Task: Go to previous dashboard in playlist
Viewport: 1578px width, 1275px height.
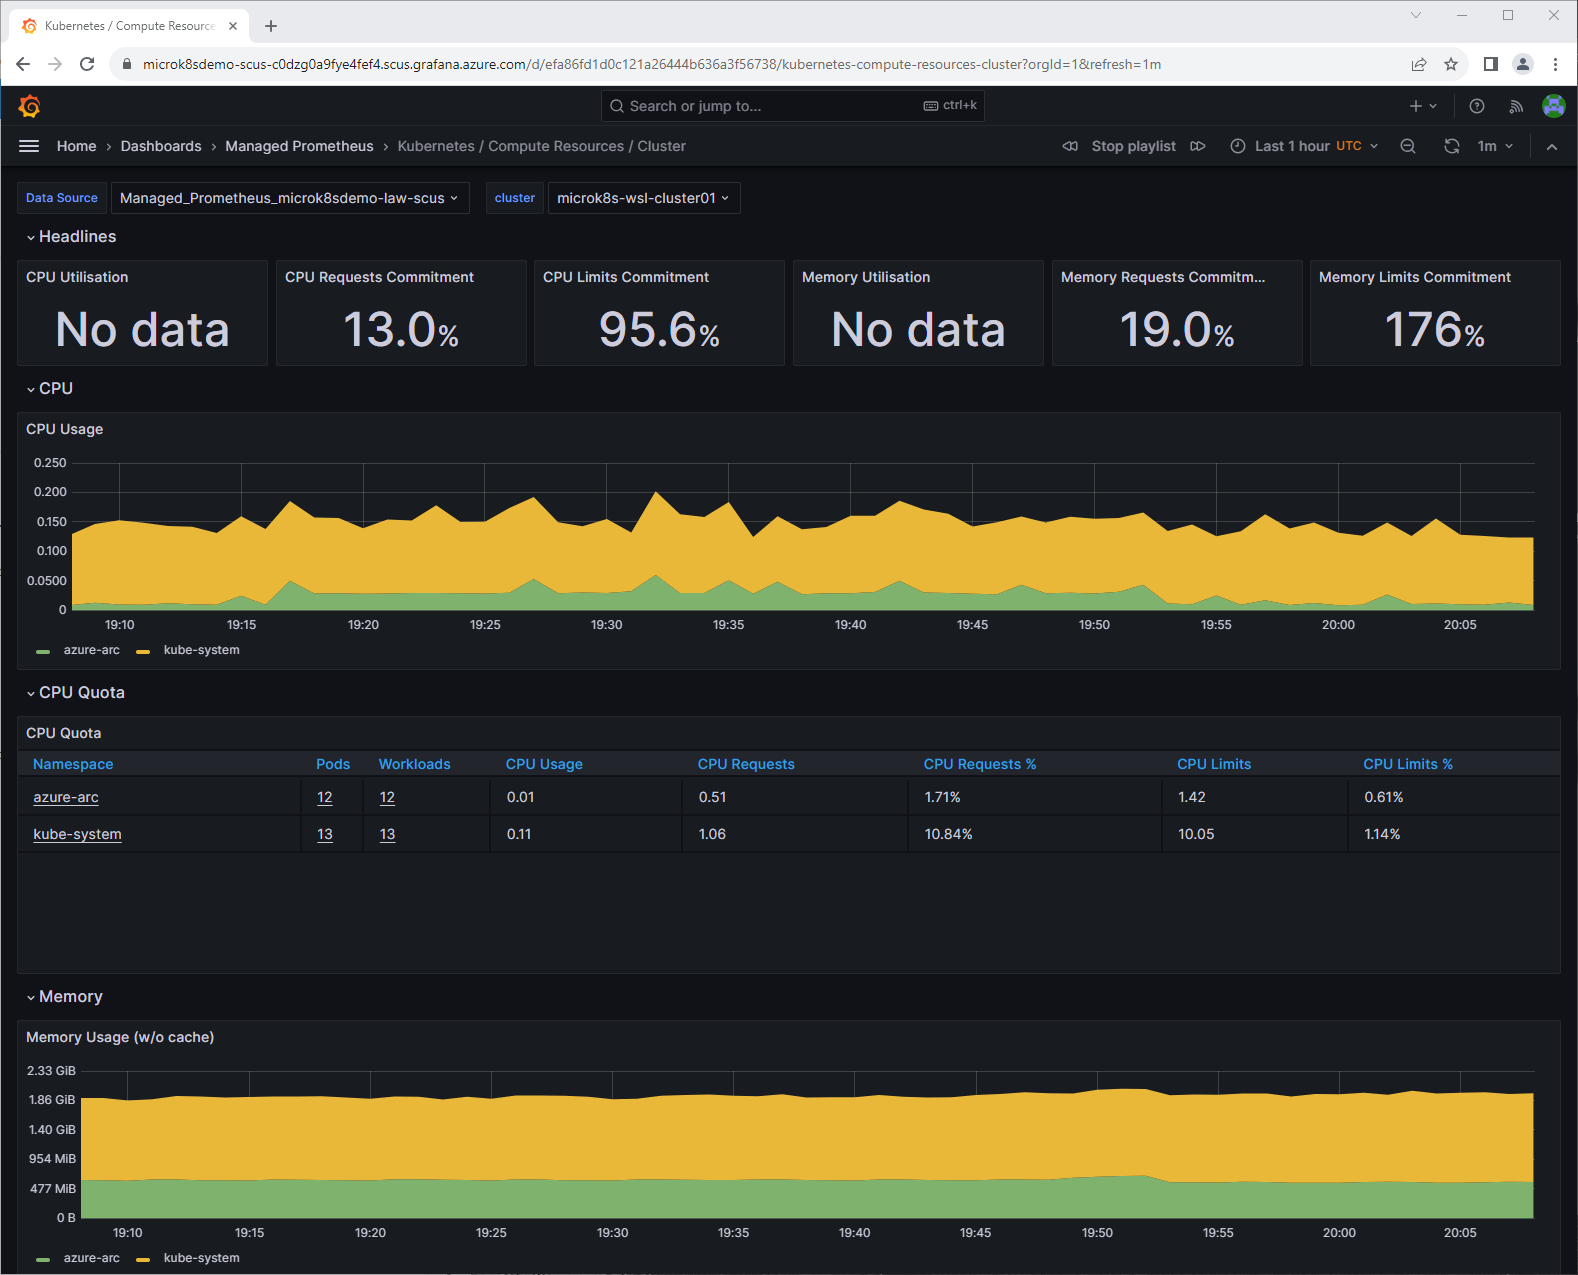Action: [x=1070, y=146]
